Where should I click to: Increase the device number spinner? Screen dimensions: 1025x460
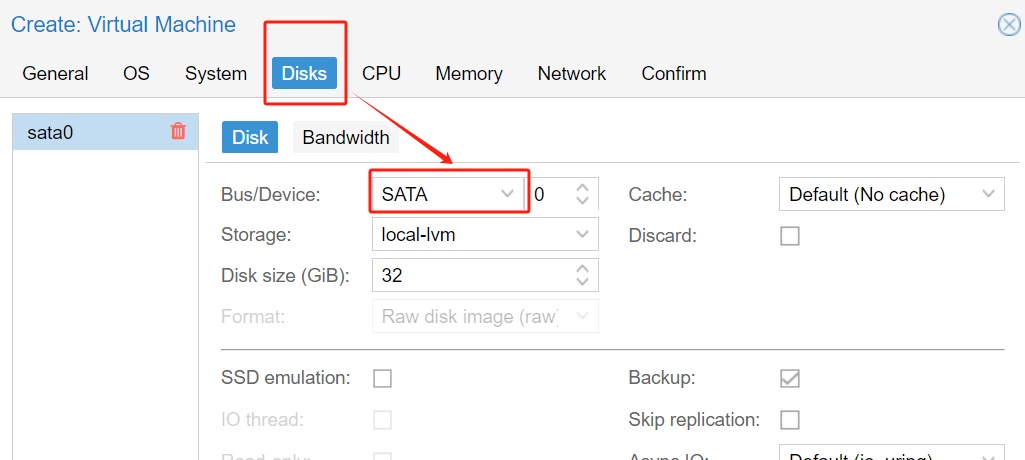pos(583,187)
